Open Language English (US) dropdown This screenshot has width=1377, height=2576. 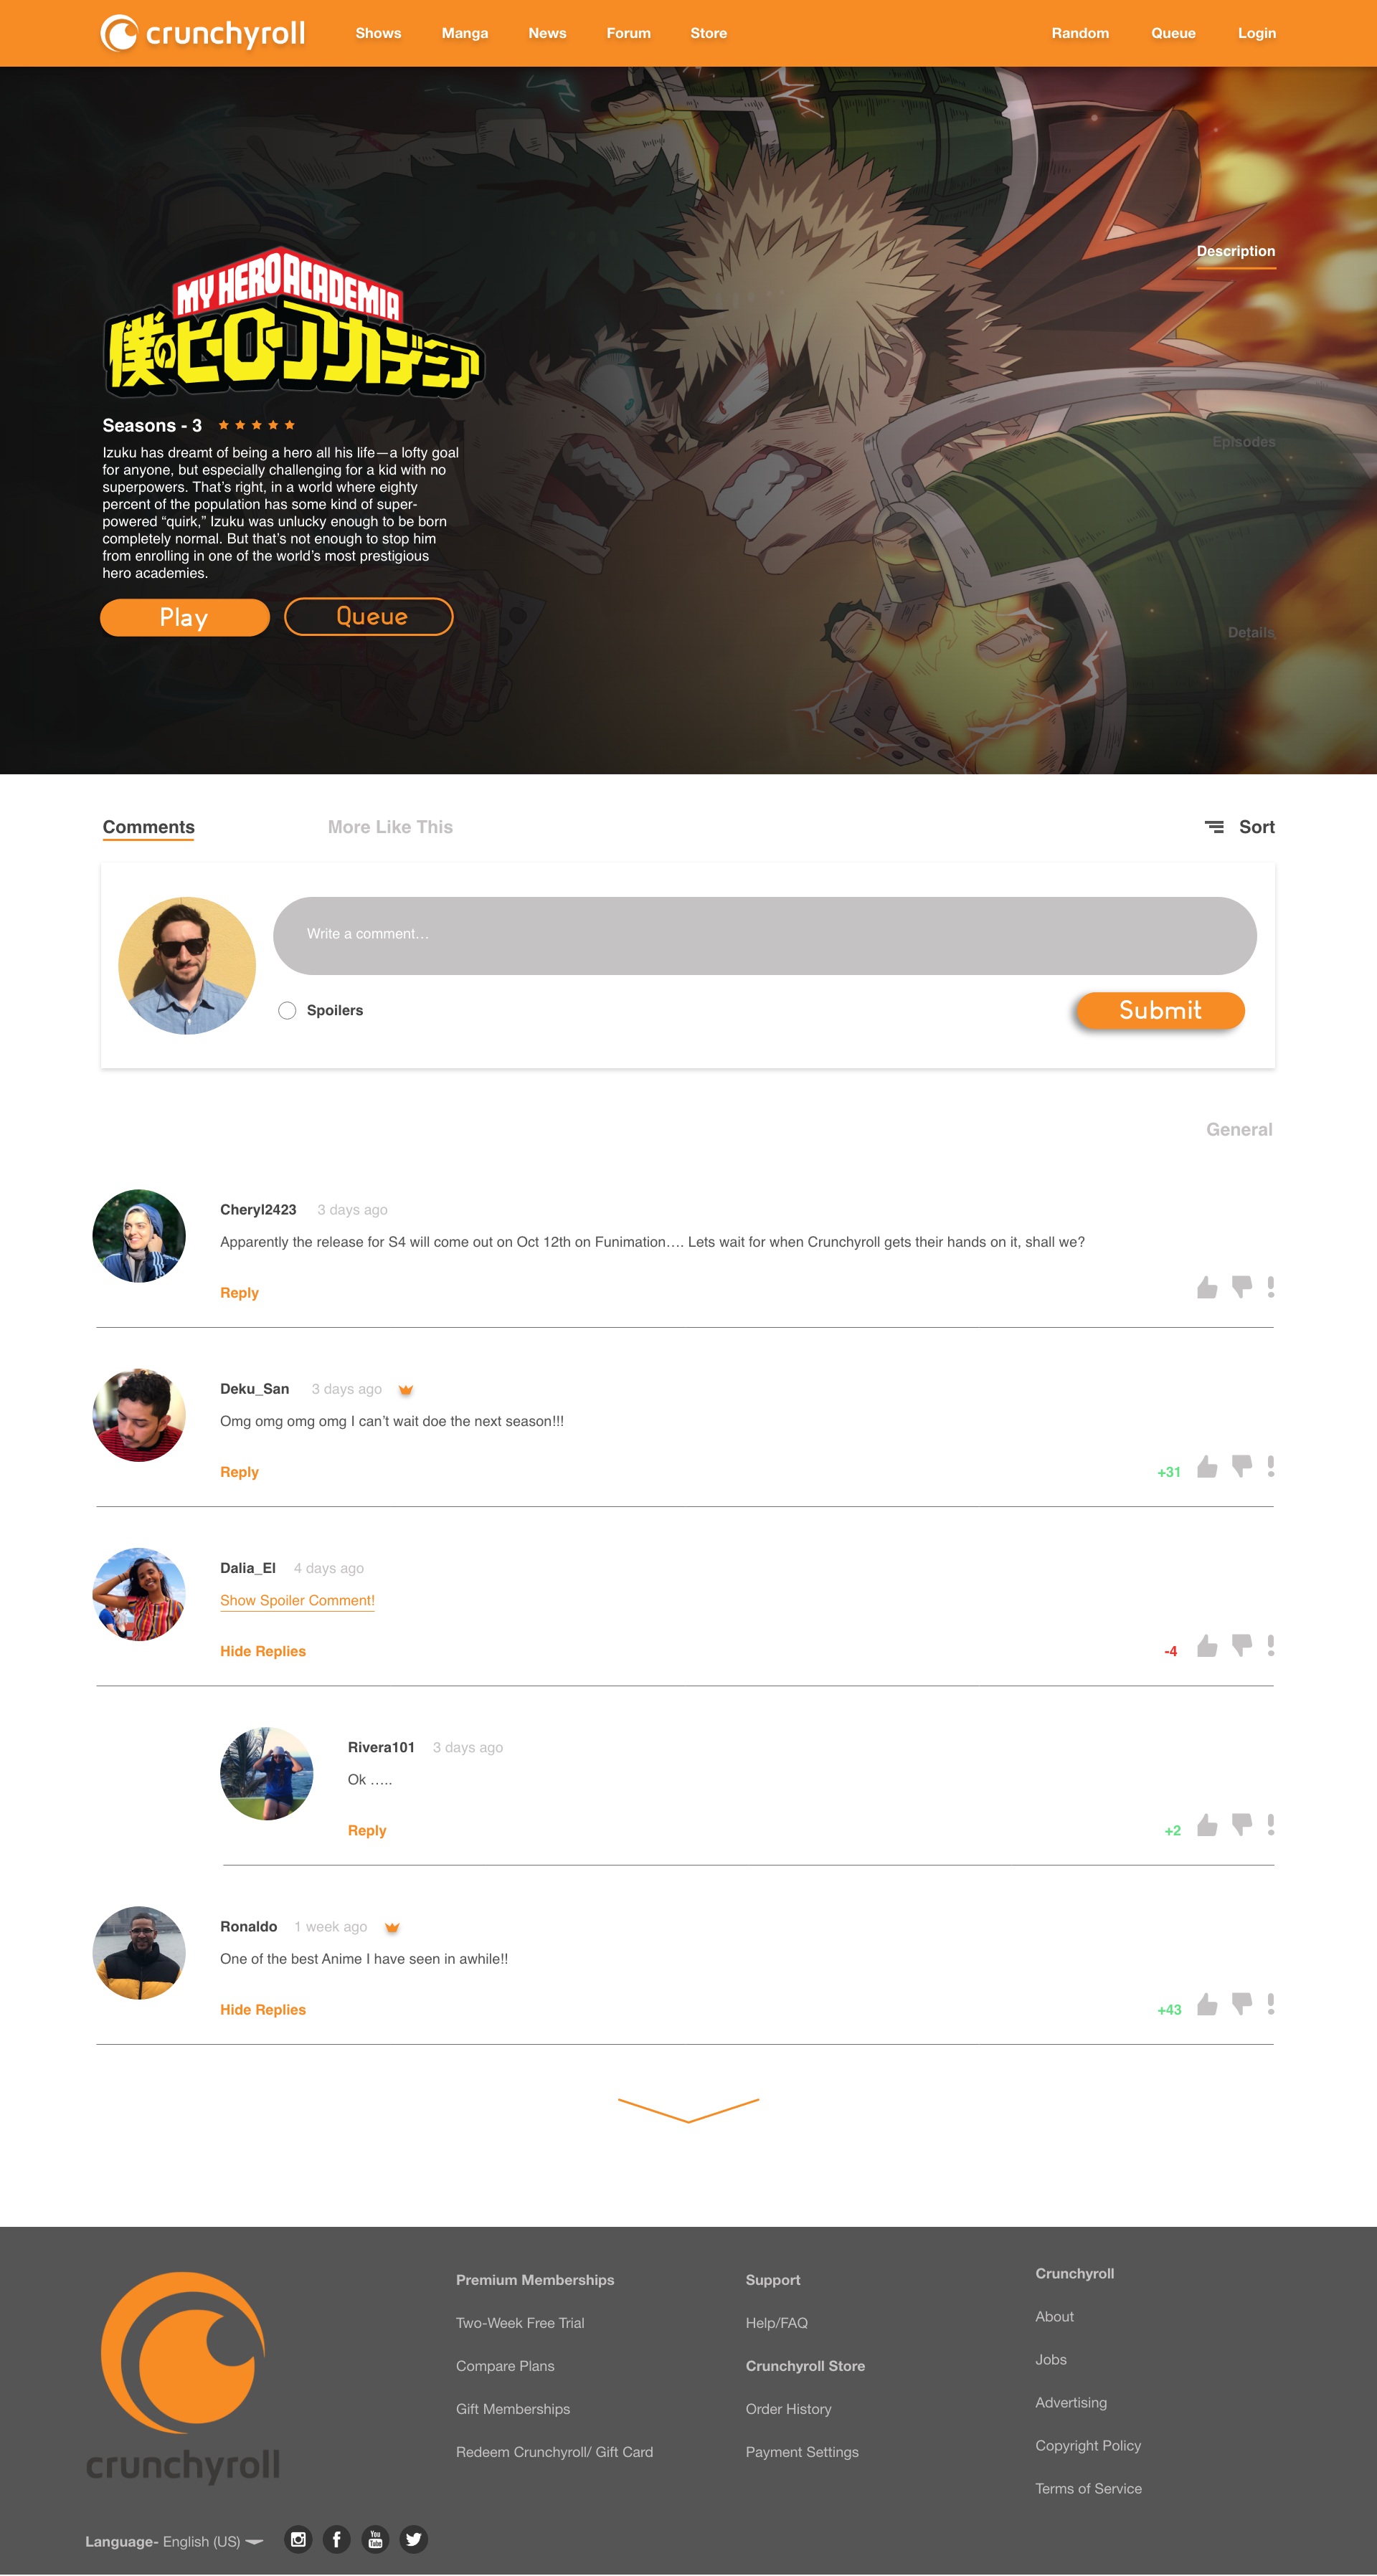174,2541
